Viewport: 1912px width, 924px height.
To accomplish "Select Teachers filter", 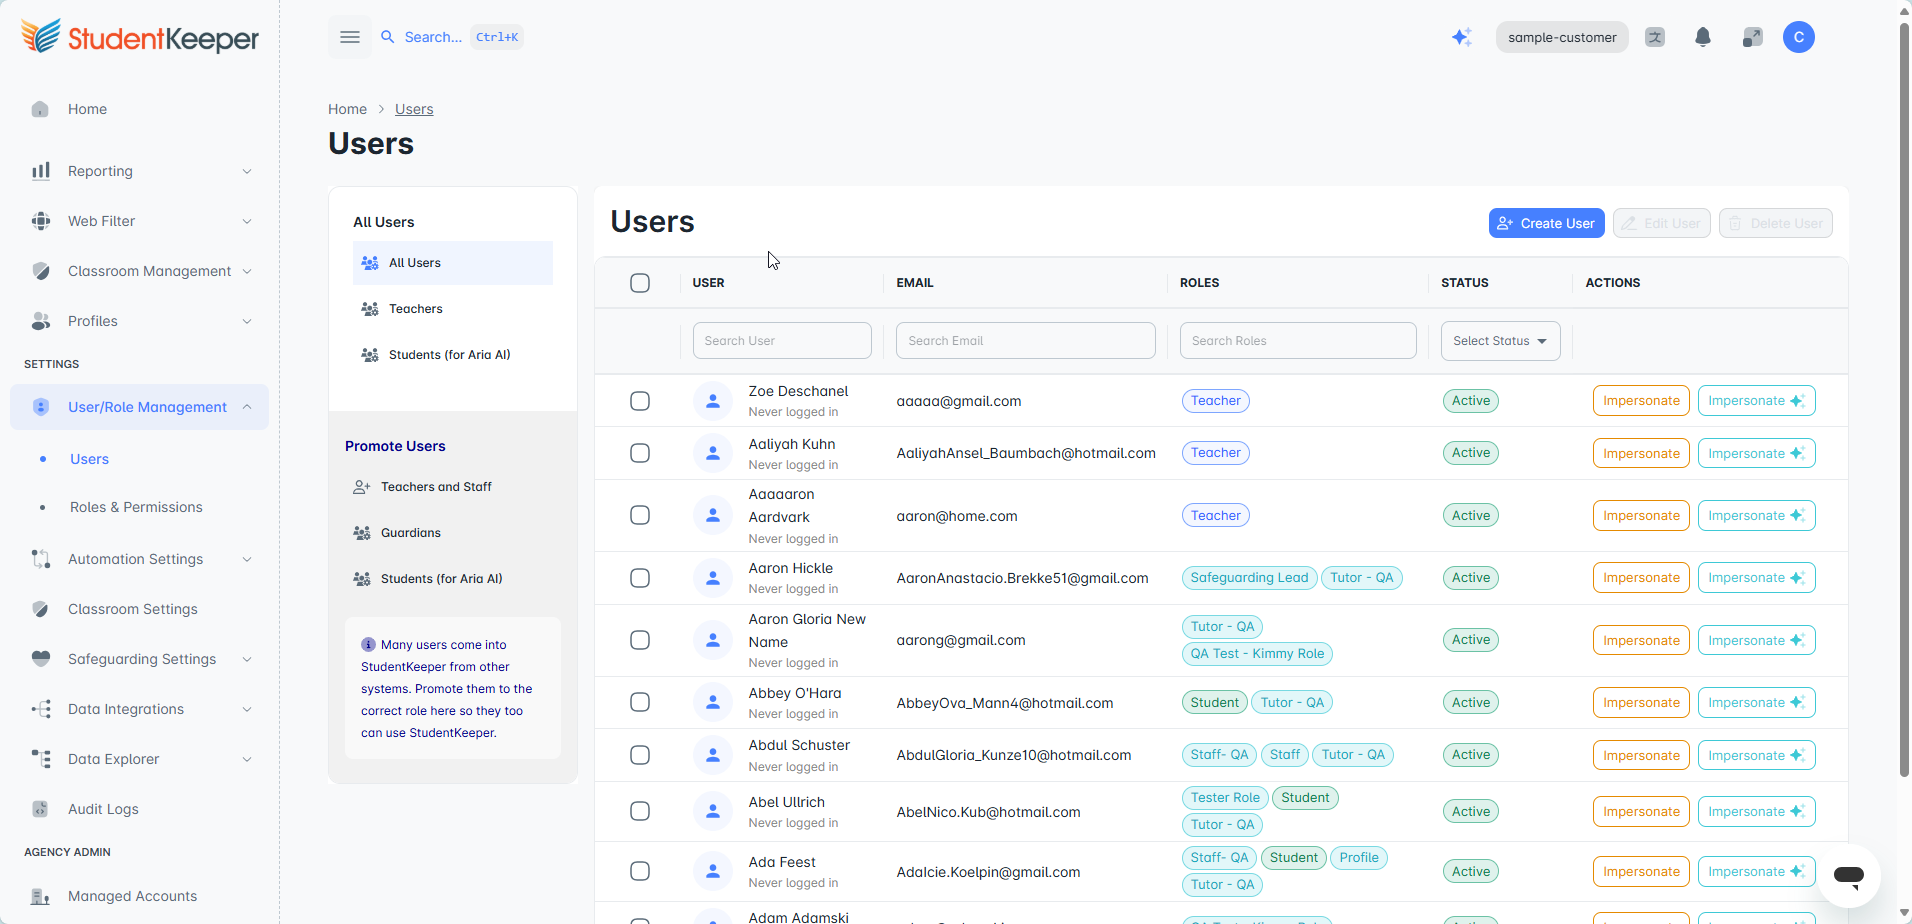I will click(x=453, y=309).
